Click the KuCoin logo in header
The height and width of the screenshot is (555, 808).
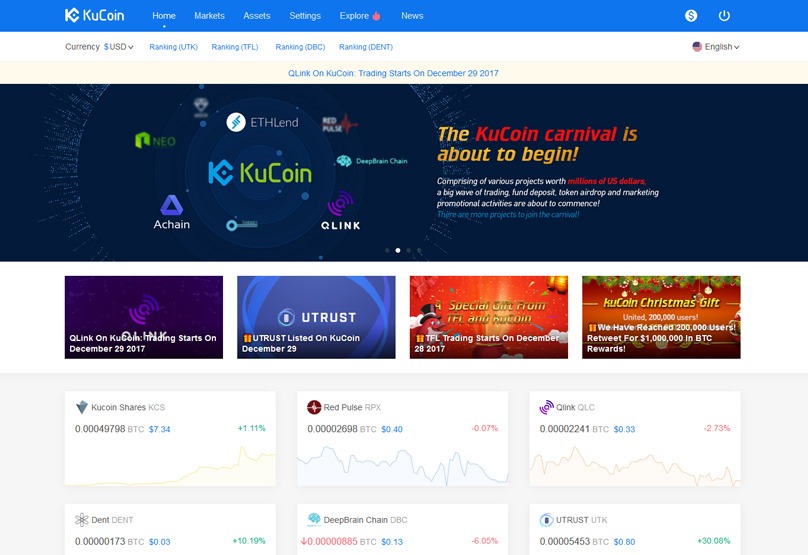[95, 16]
